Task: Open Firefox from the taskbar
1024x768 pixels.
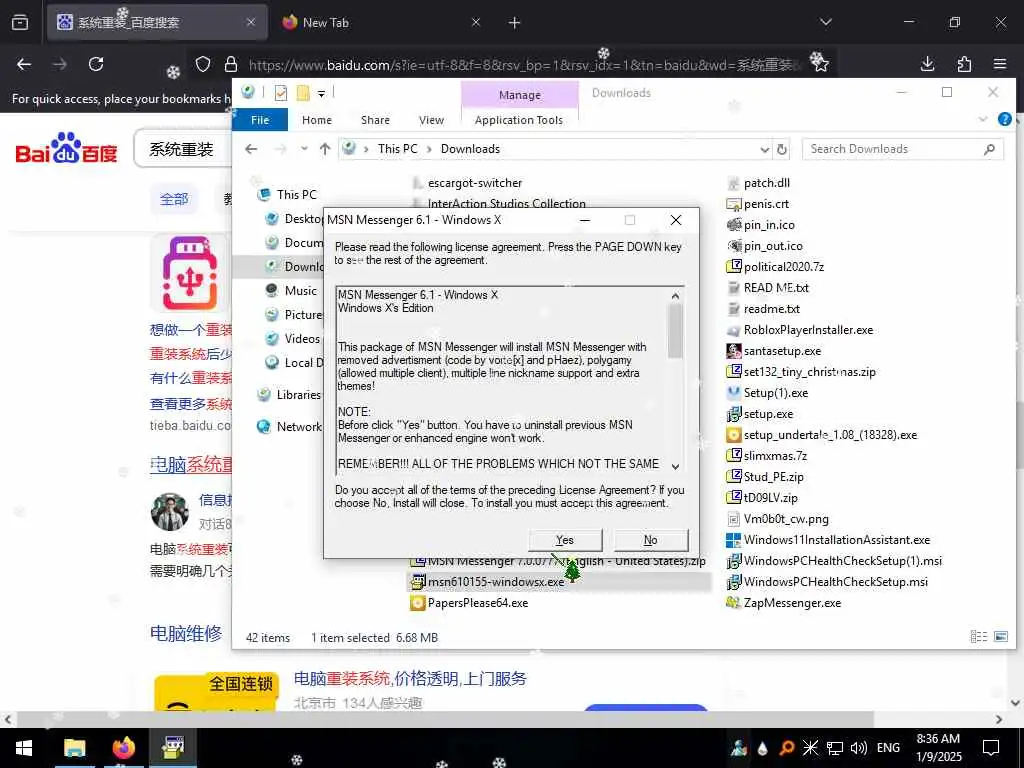Action: click(123, 748)
